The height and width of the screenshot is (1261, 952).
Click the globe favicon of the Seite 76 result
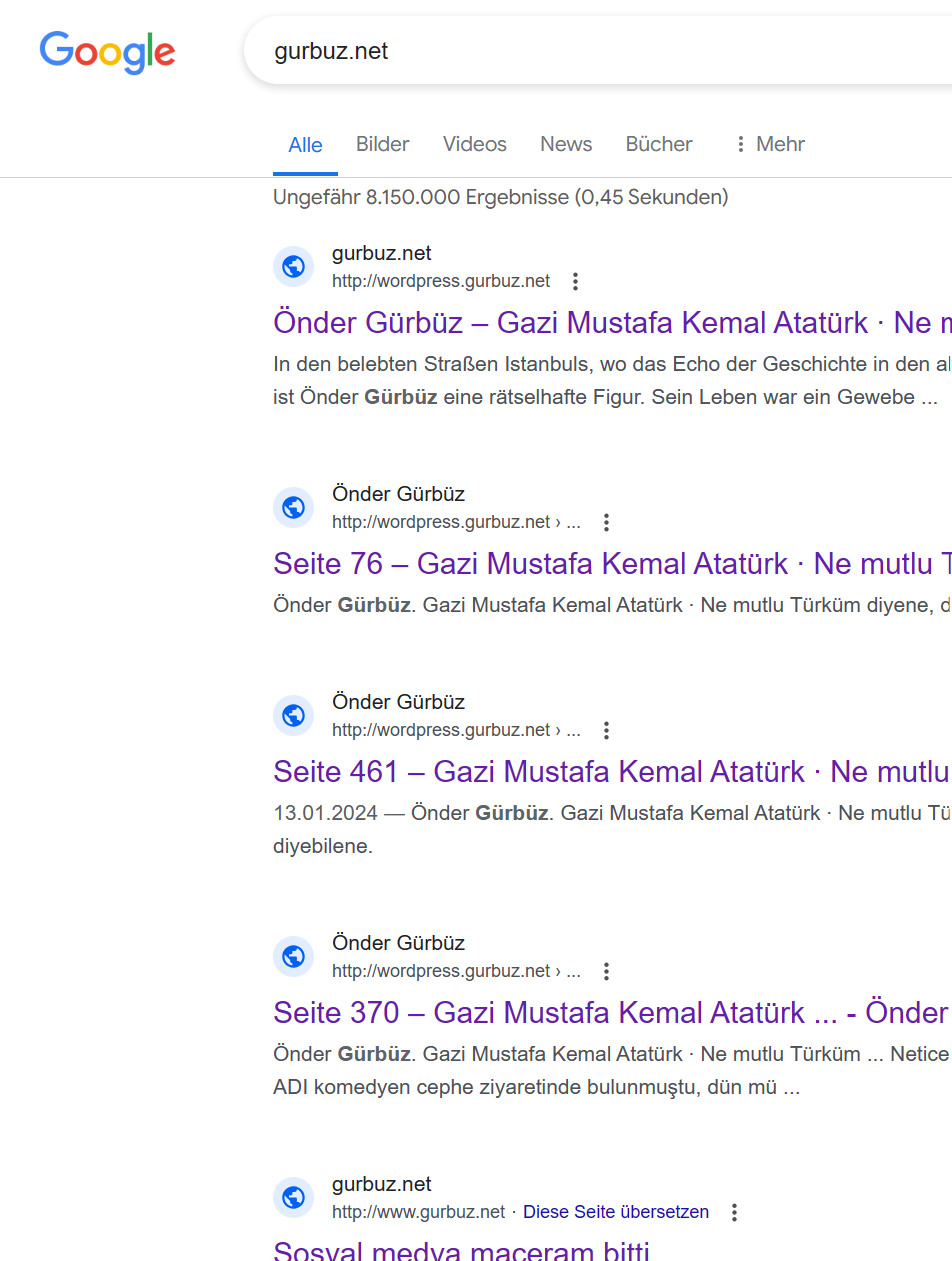point(293,507)
